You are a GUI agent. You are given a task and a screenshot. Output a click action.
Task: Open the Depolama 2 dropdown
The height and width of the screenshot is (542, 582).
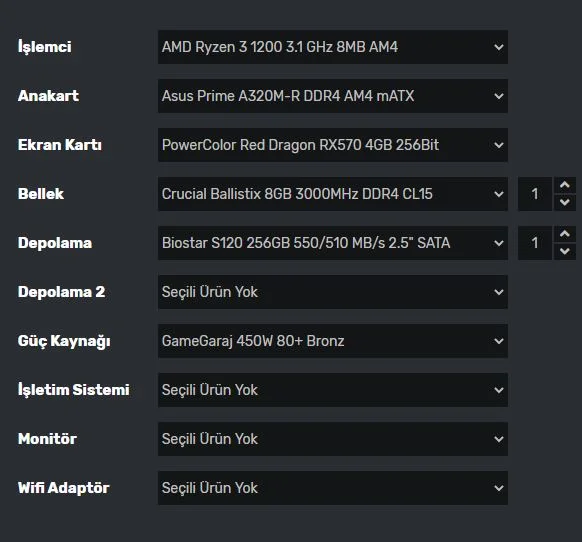click(x=333, y=292)
